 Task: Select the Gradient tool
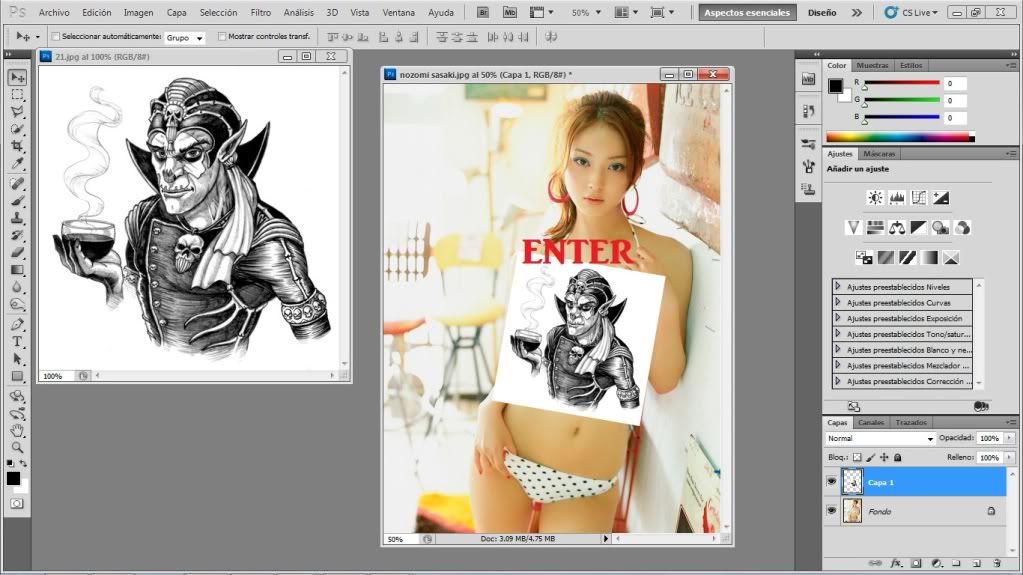click(x=17, y=270)
